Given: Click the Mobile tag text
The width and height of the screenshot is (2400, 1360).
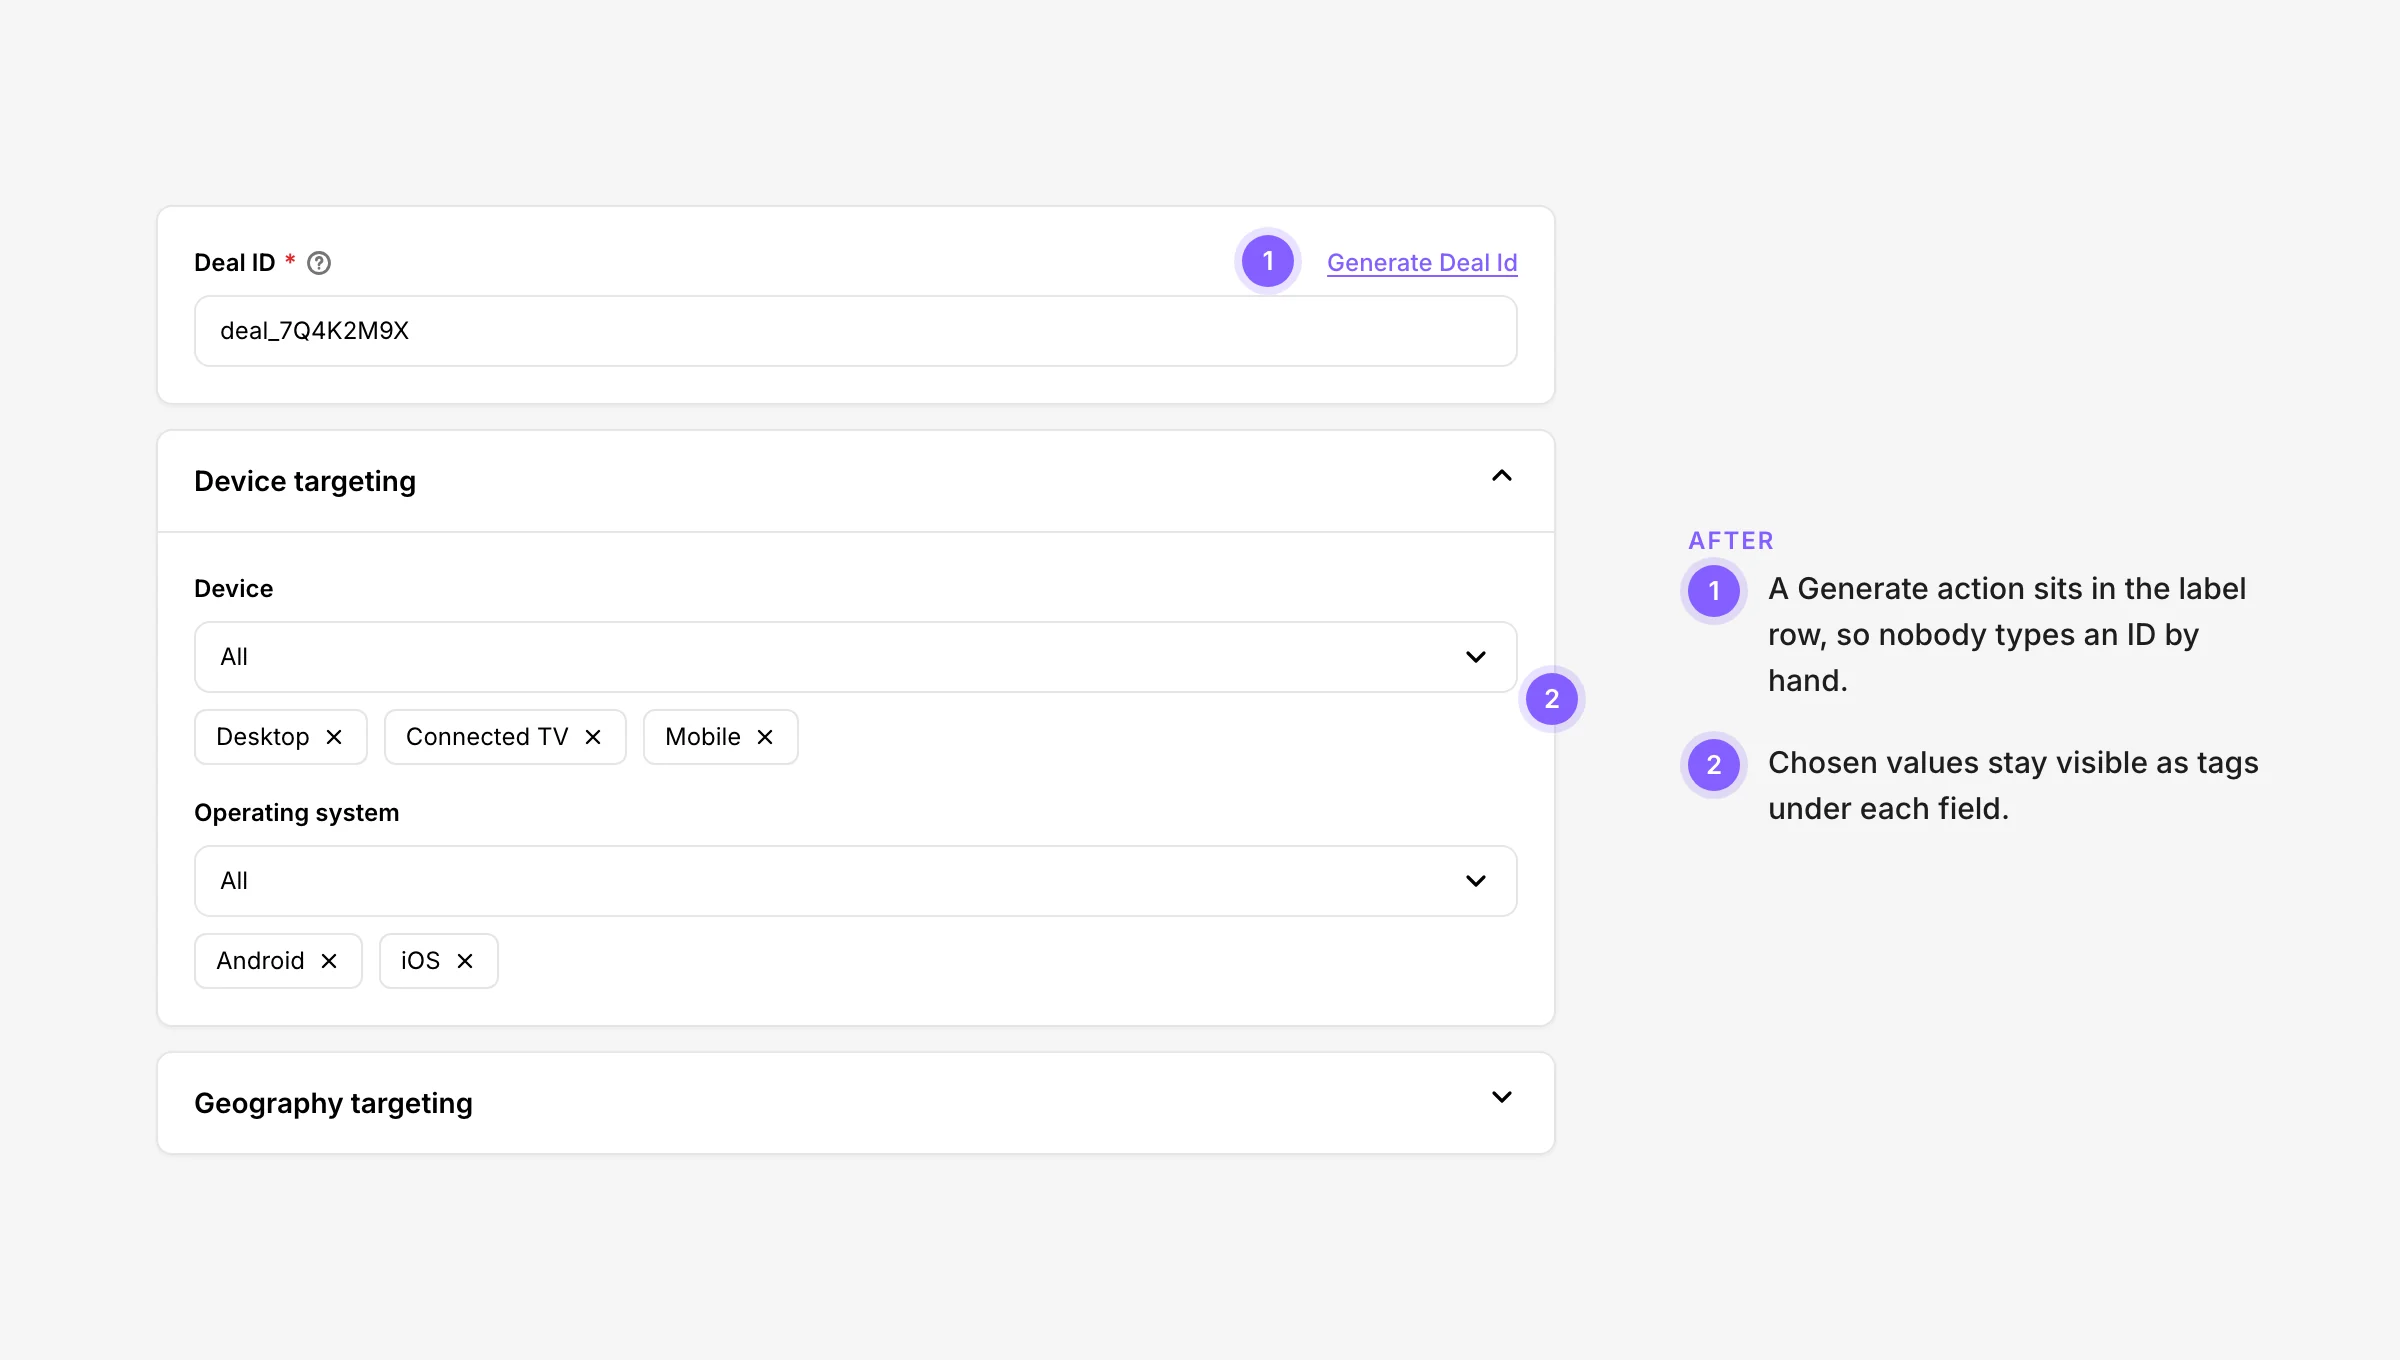Looking at the screenshot, I should coord(703,737).
